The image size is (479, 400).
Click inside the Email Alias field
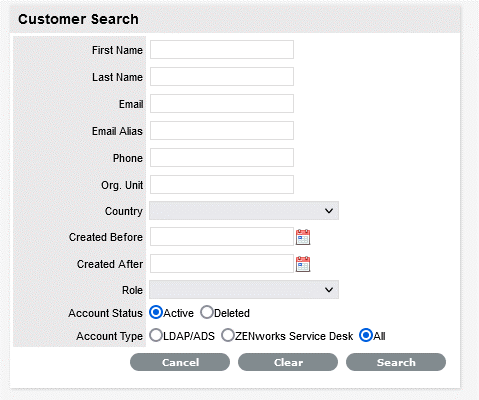tap(222, 131)
